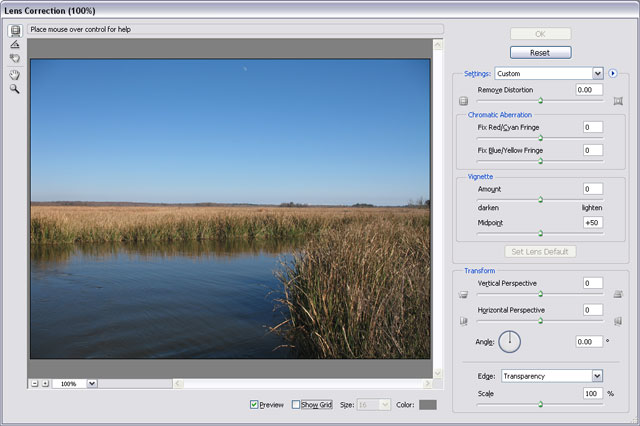
Task: Uncheck the Preview checkbox
Action: (x=254, y=404)
